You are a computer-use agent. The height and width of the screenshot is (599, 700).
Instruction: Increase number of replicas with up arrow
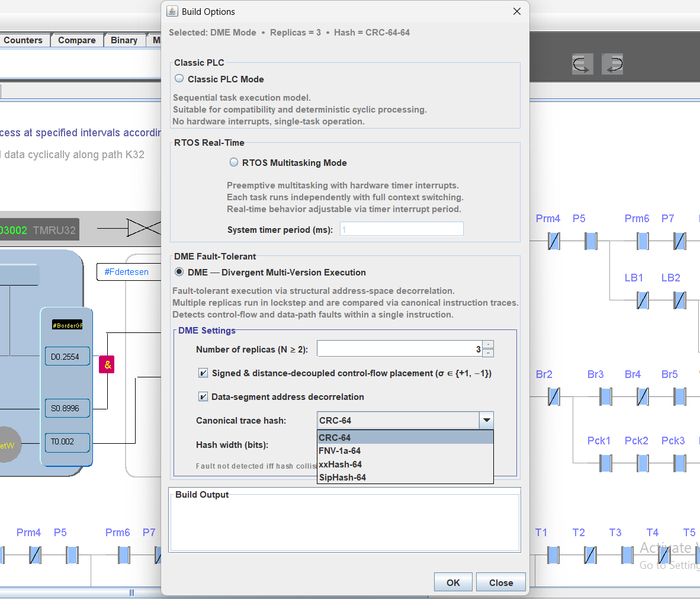(x=487, y=344)
